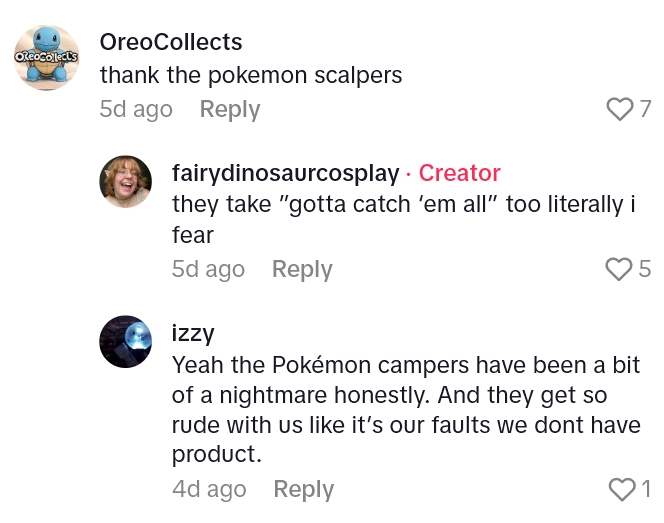
Task: Select the text "thank the pokemon scalpers"
Action: coord(249,75)
